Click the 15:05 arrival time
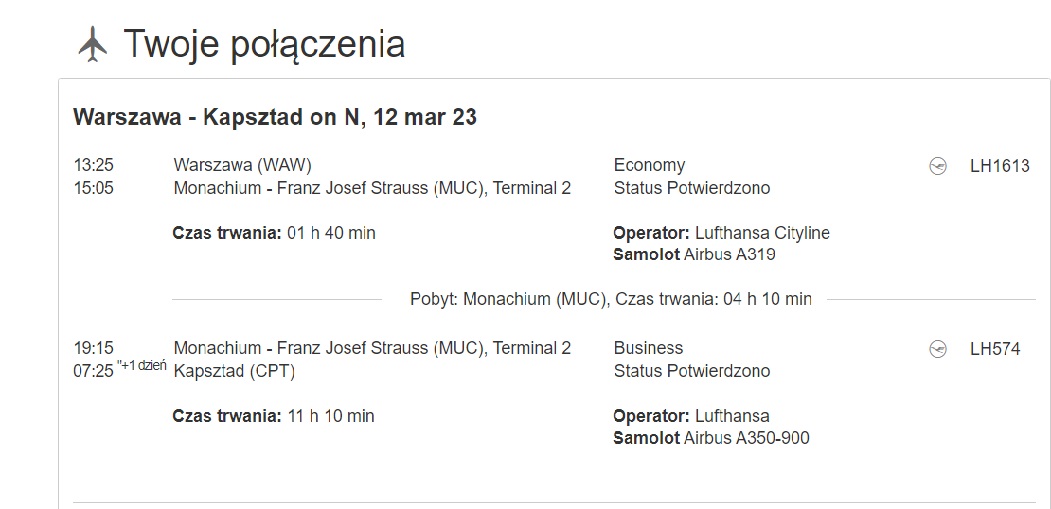Image resolution: width=1051 pixels, height=509 pixels. 93,188
